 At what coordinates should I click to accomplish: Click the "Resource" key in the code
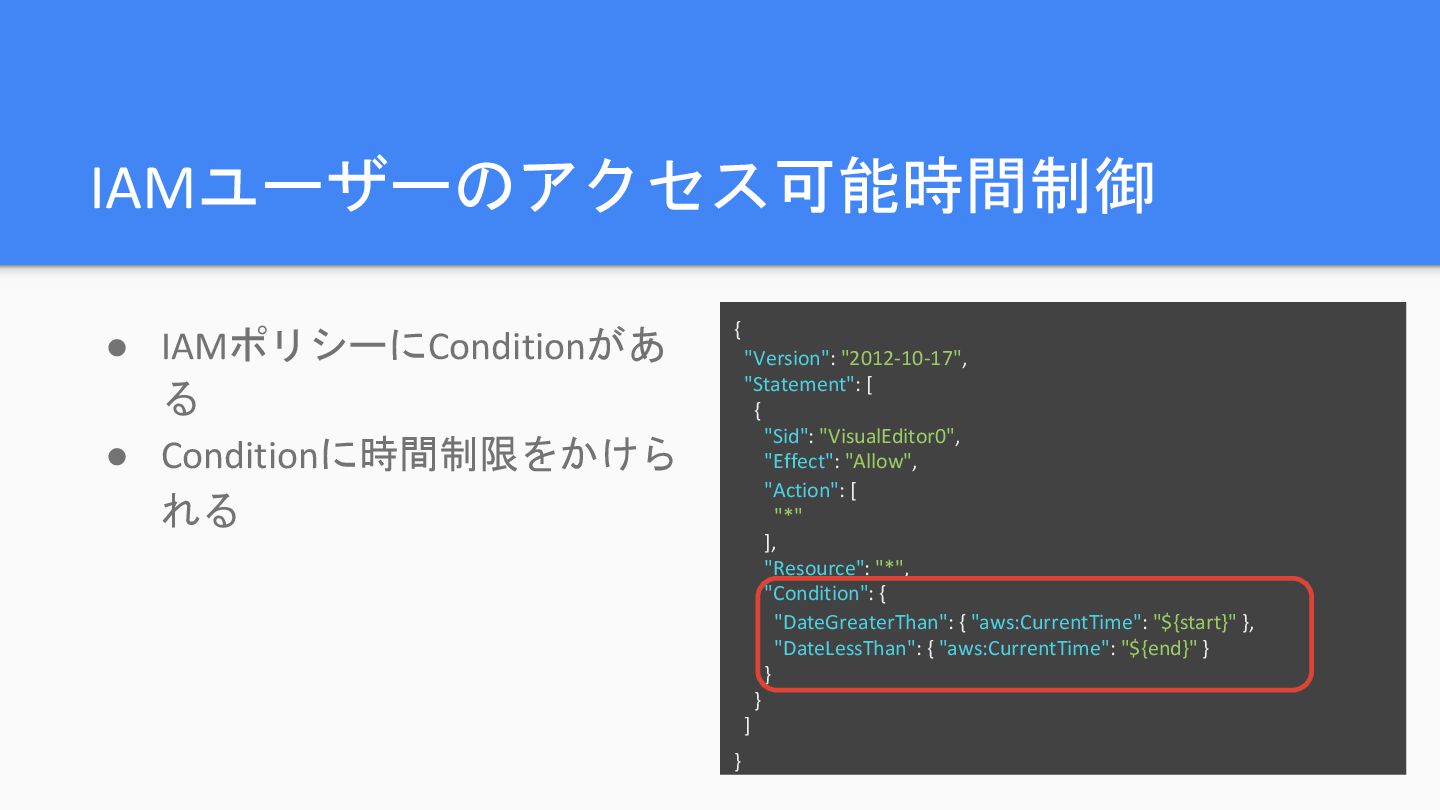click(813, 568)
